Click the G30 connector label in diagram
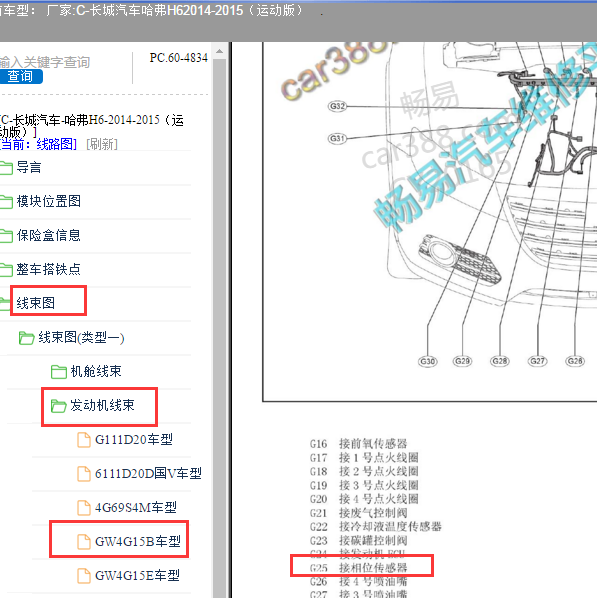Viewport: 597px width, 598px height. click(427, 361)
